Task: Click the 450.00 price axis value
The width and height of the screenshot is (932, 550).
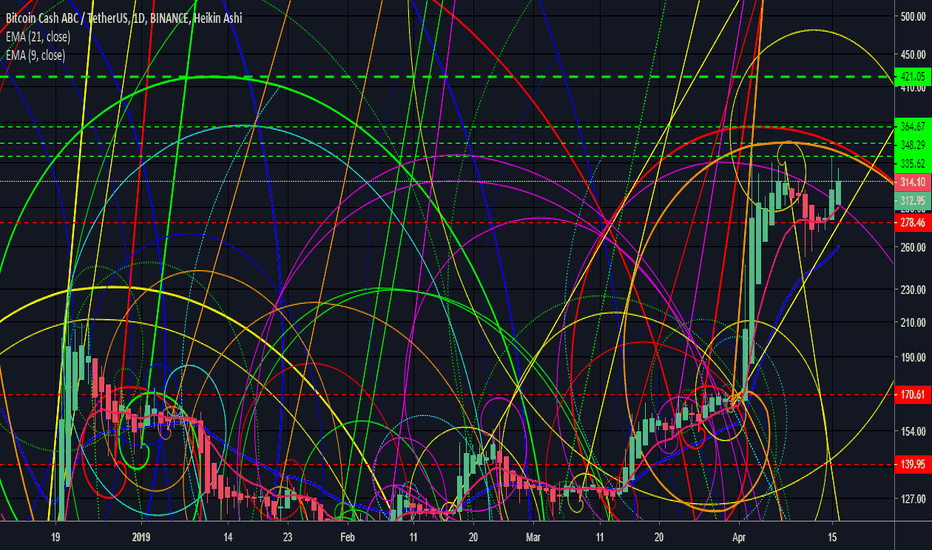Action: pyautogui.click(x=913, y=55)
